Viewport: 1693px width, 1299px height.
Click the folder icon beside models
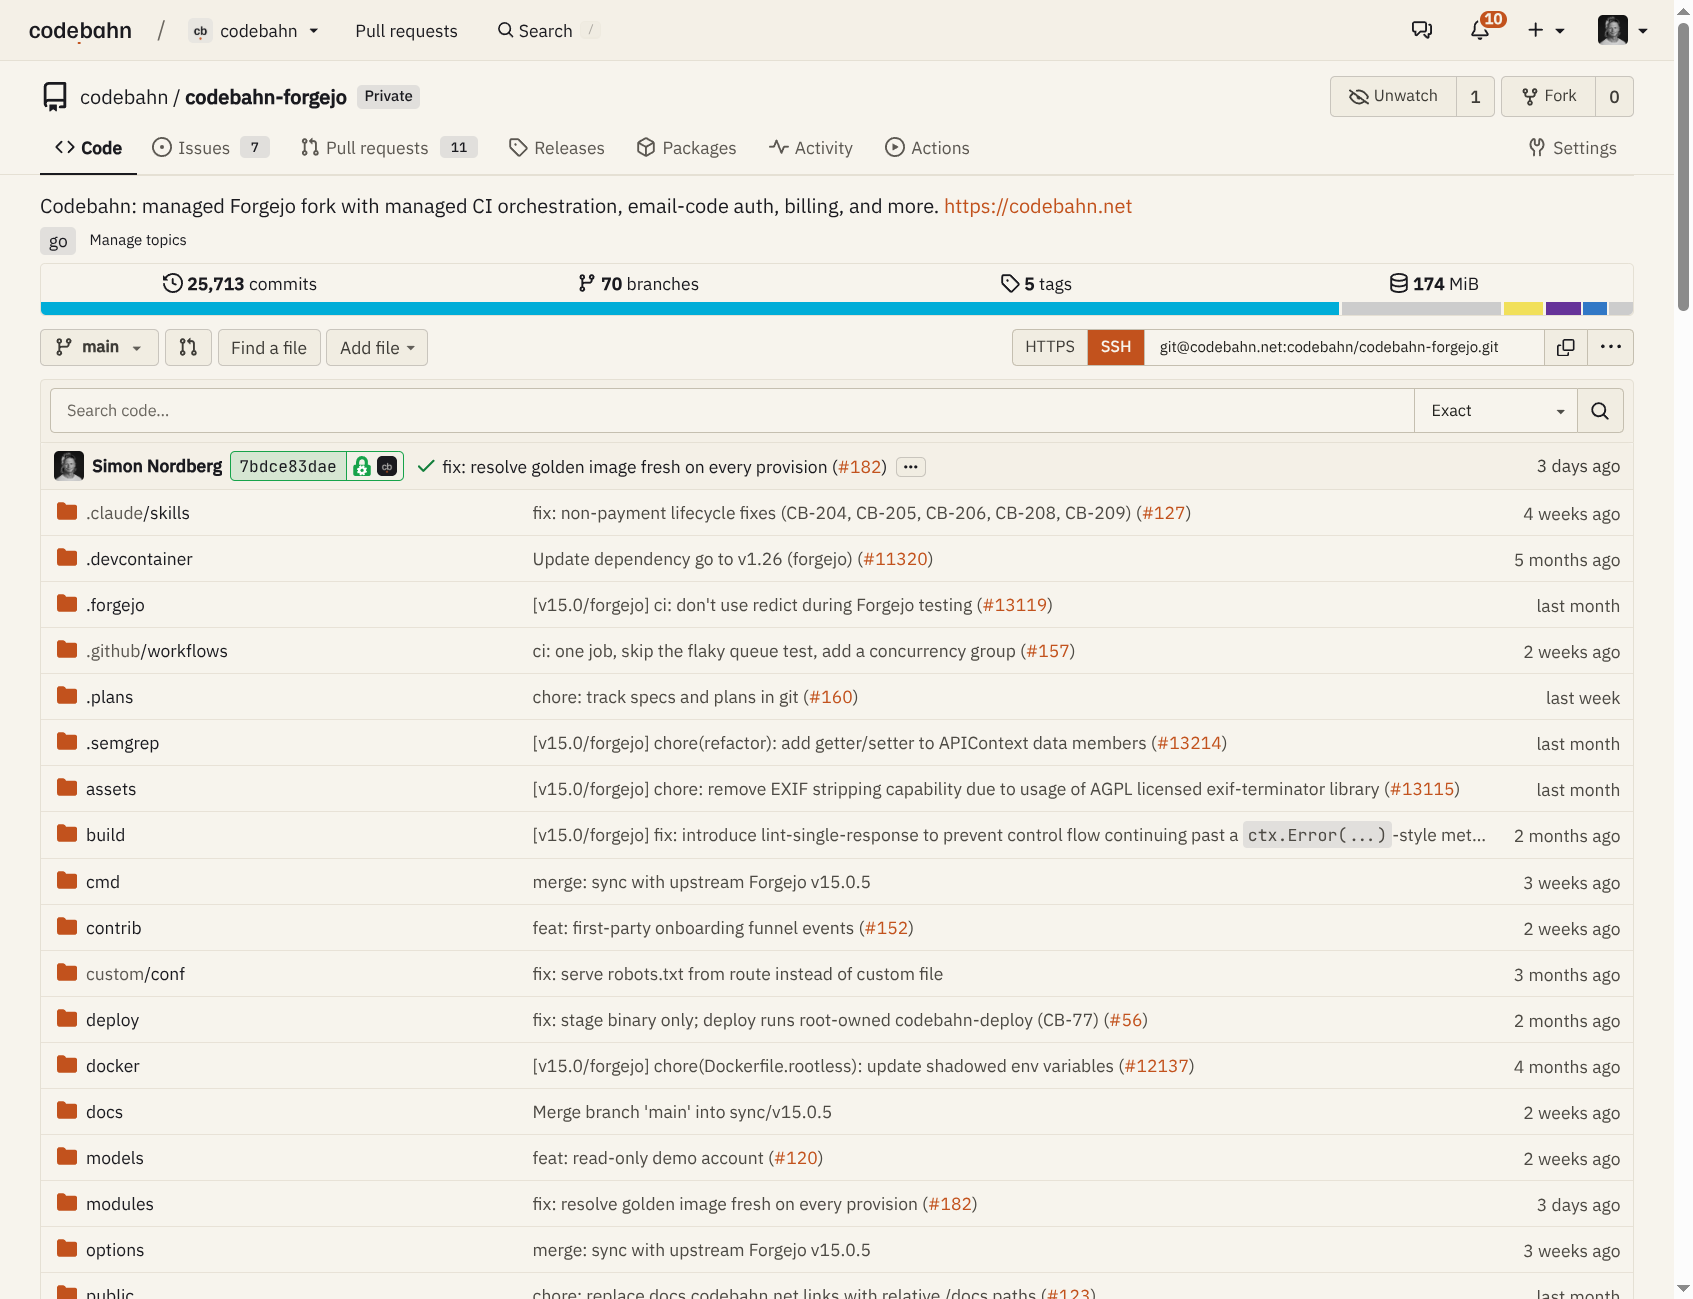coord(67,1157)
